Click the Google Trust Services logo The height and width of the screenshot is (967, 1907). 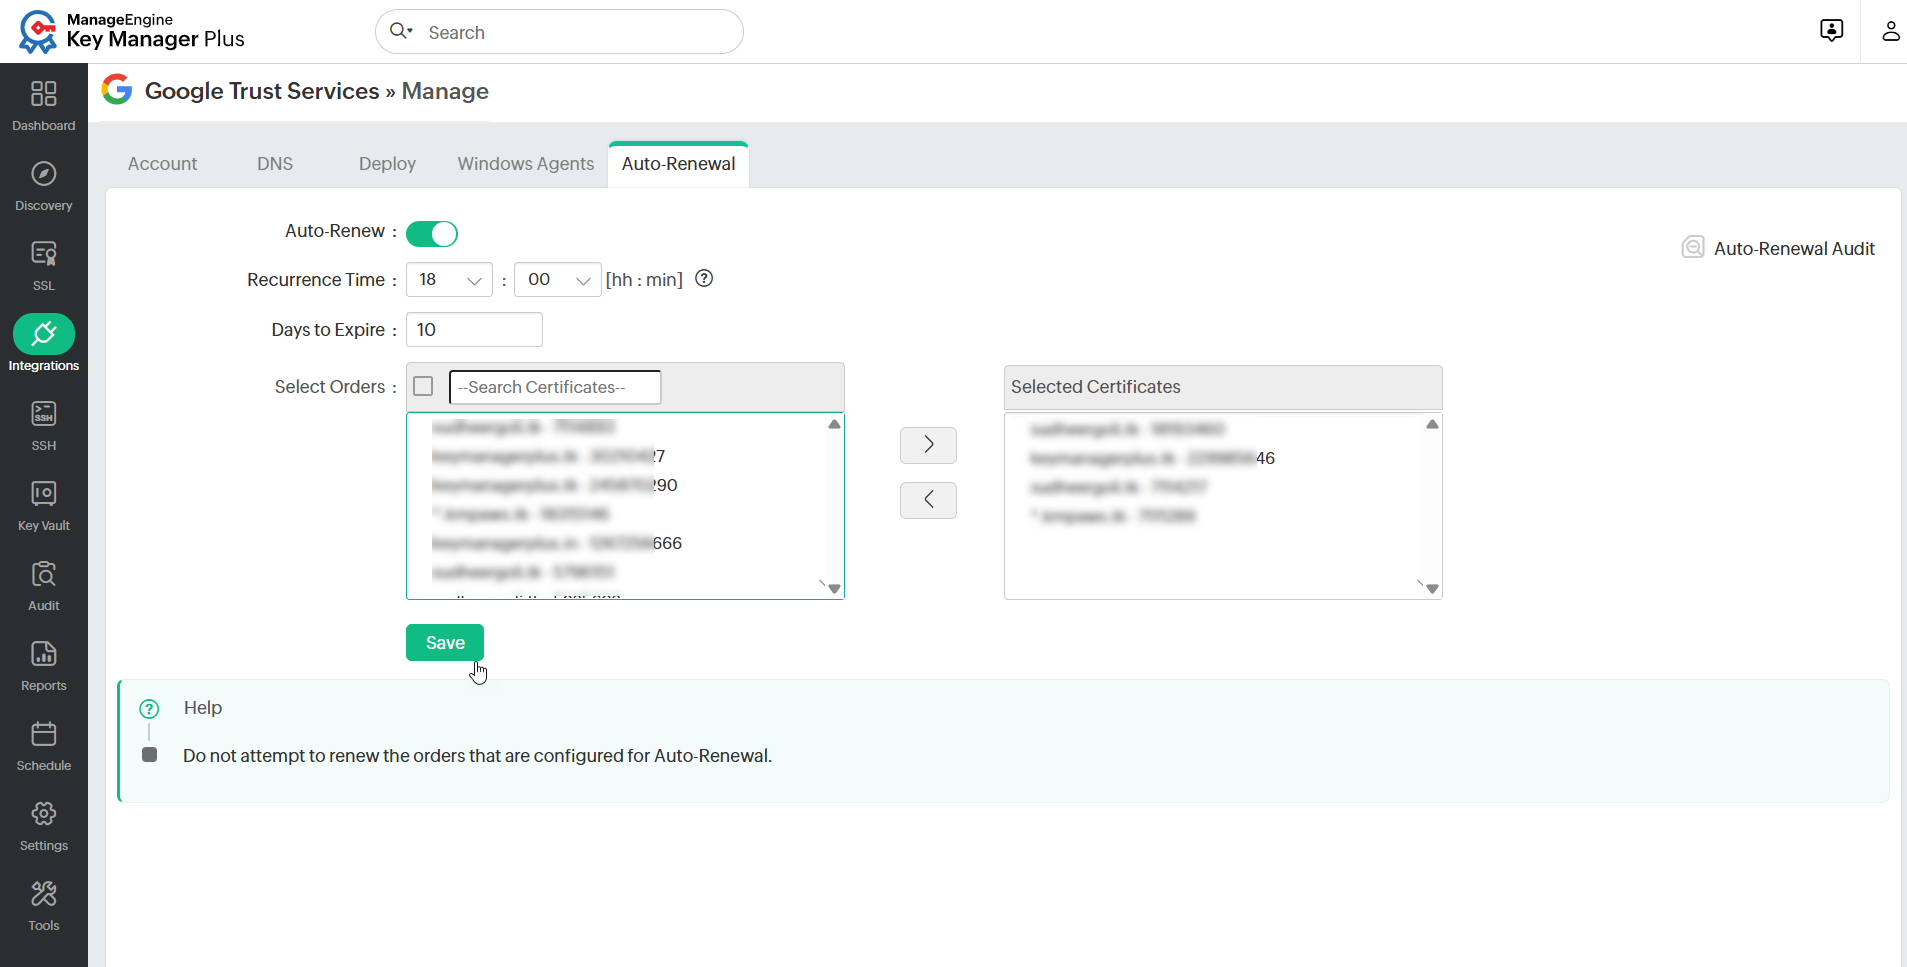tap(117, 90)
